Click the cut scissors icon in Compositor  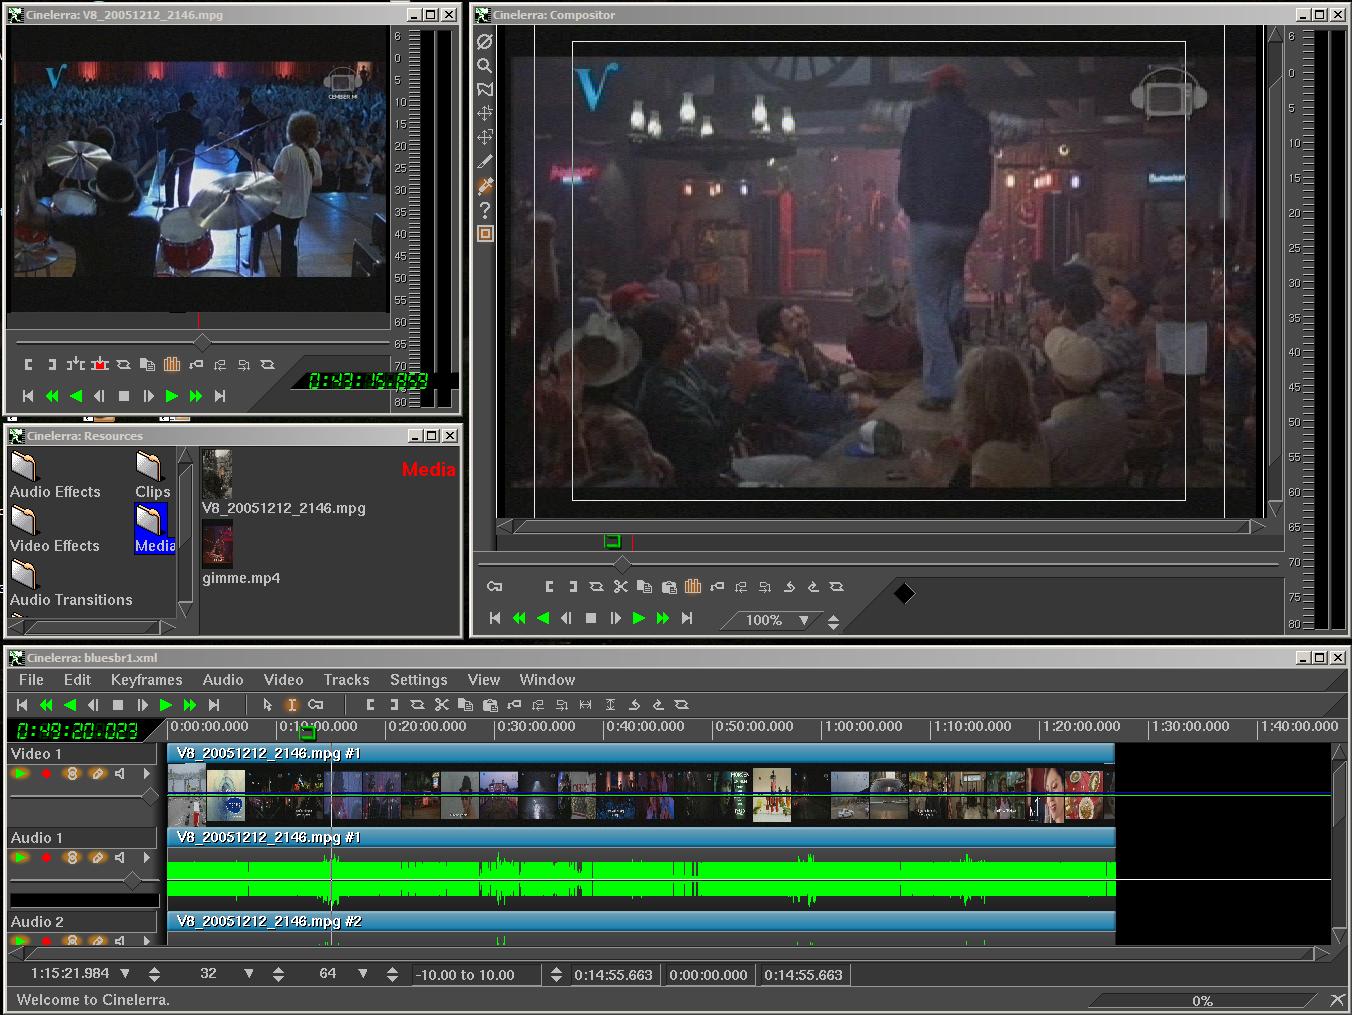(x=620, y=587)
